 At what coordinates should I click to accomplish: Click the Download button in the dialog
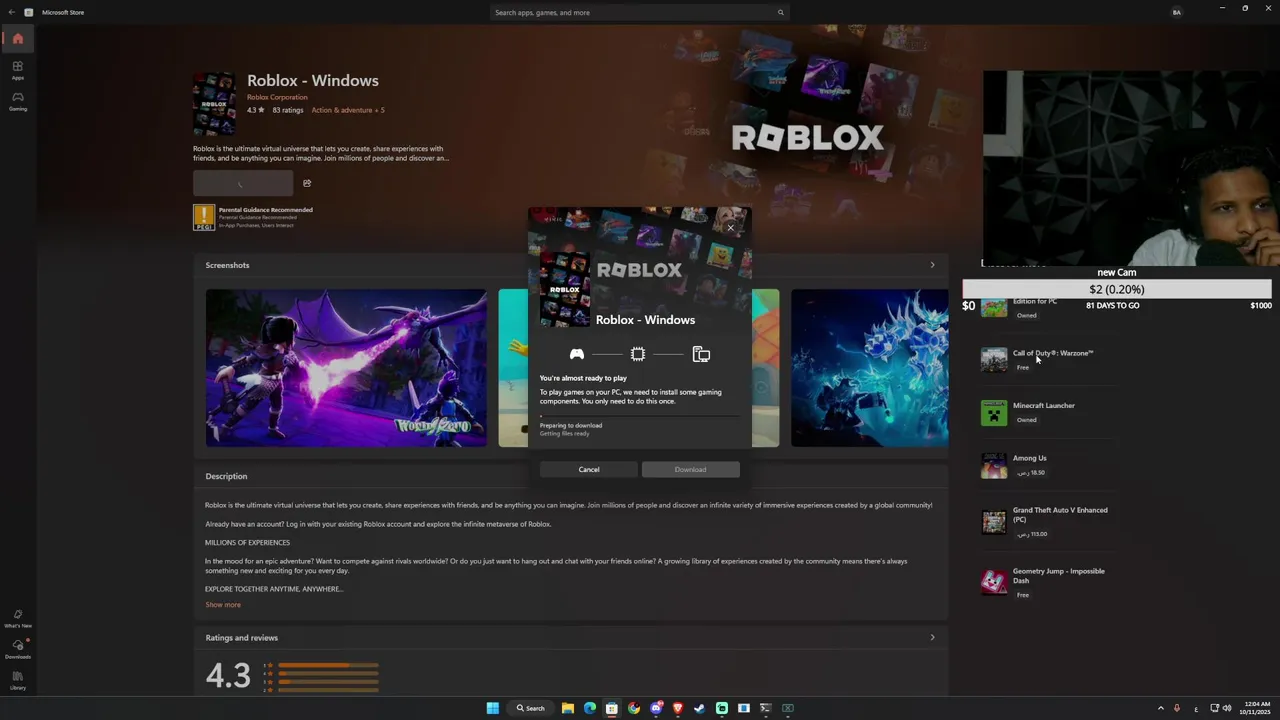690,469
